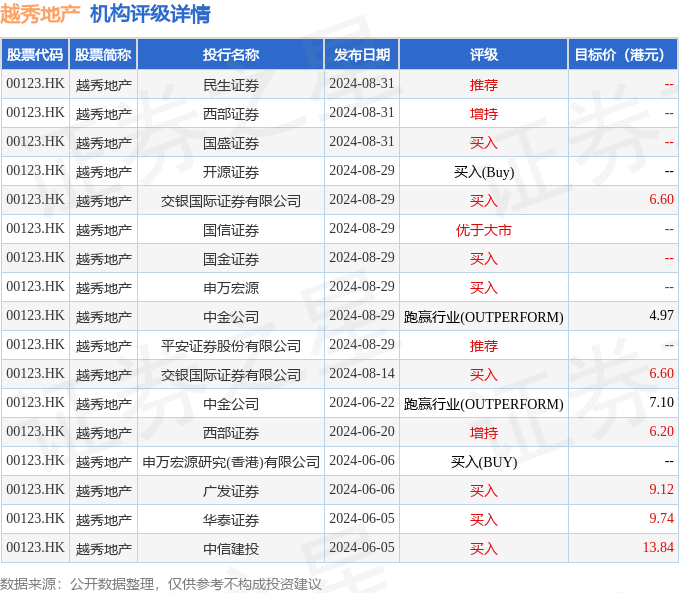The image size is (679, 593).
Task: Select the 开源证券 cell
Action: 231,172
